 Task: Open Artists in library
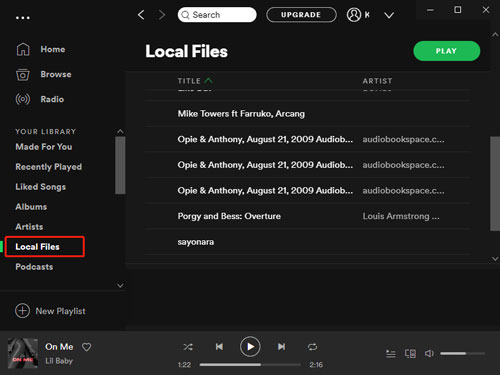coord(29,227)
